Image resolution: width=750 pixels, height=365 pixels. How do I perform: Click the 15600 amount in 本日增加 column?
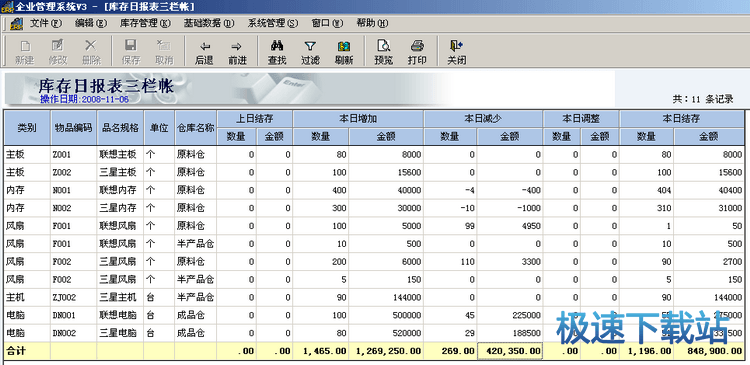386,172
